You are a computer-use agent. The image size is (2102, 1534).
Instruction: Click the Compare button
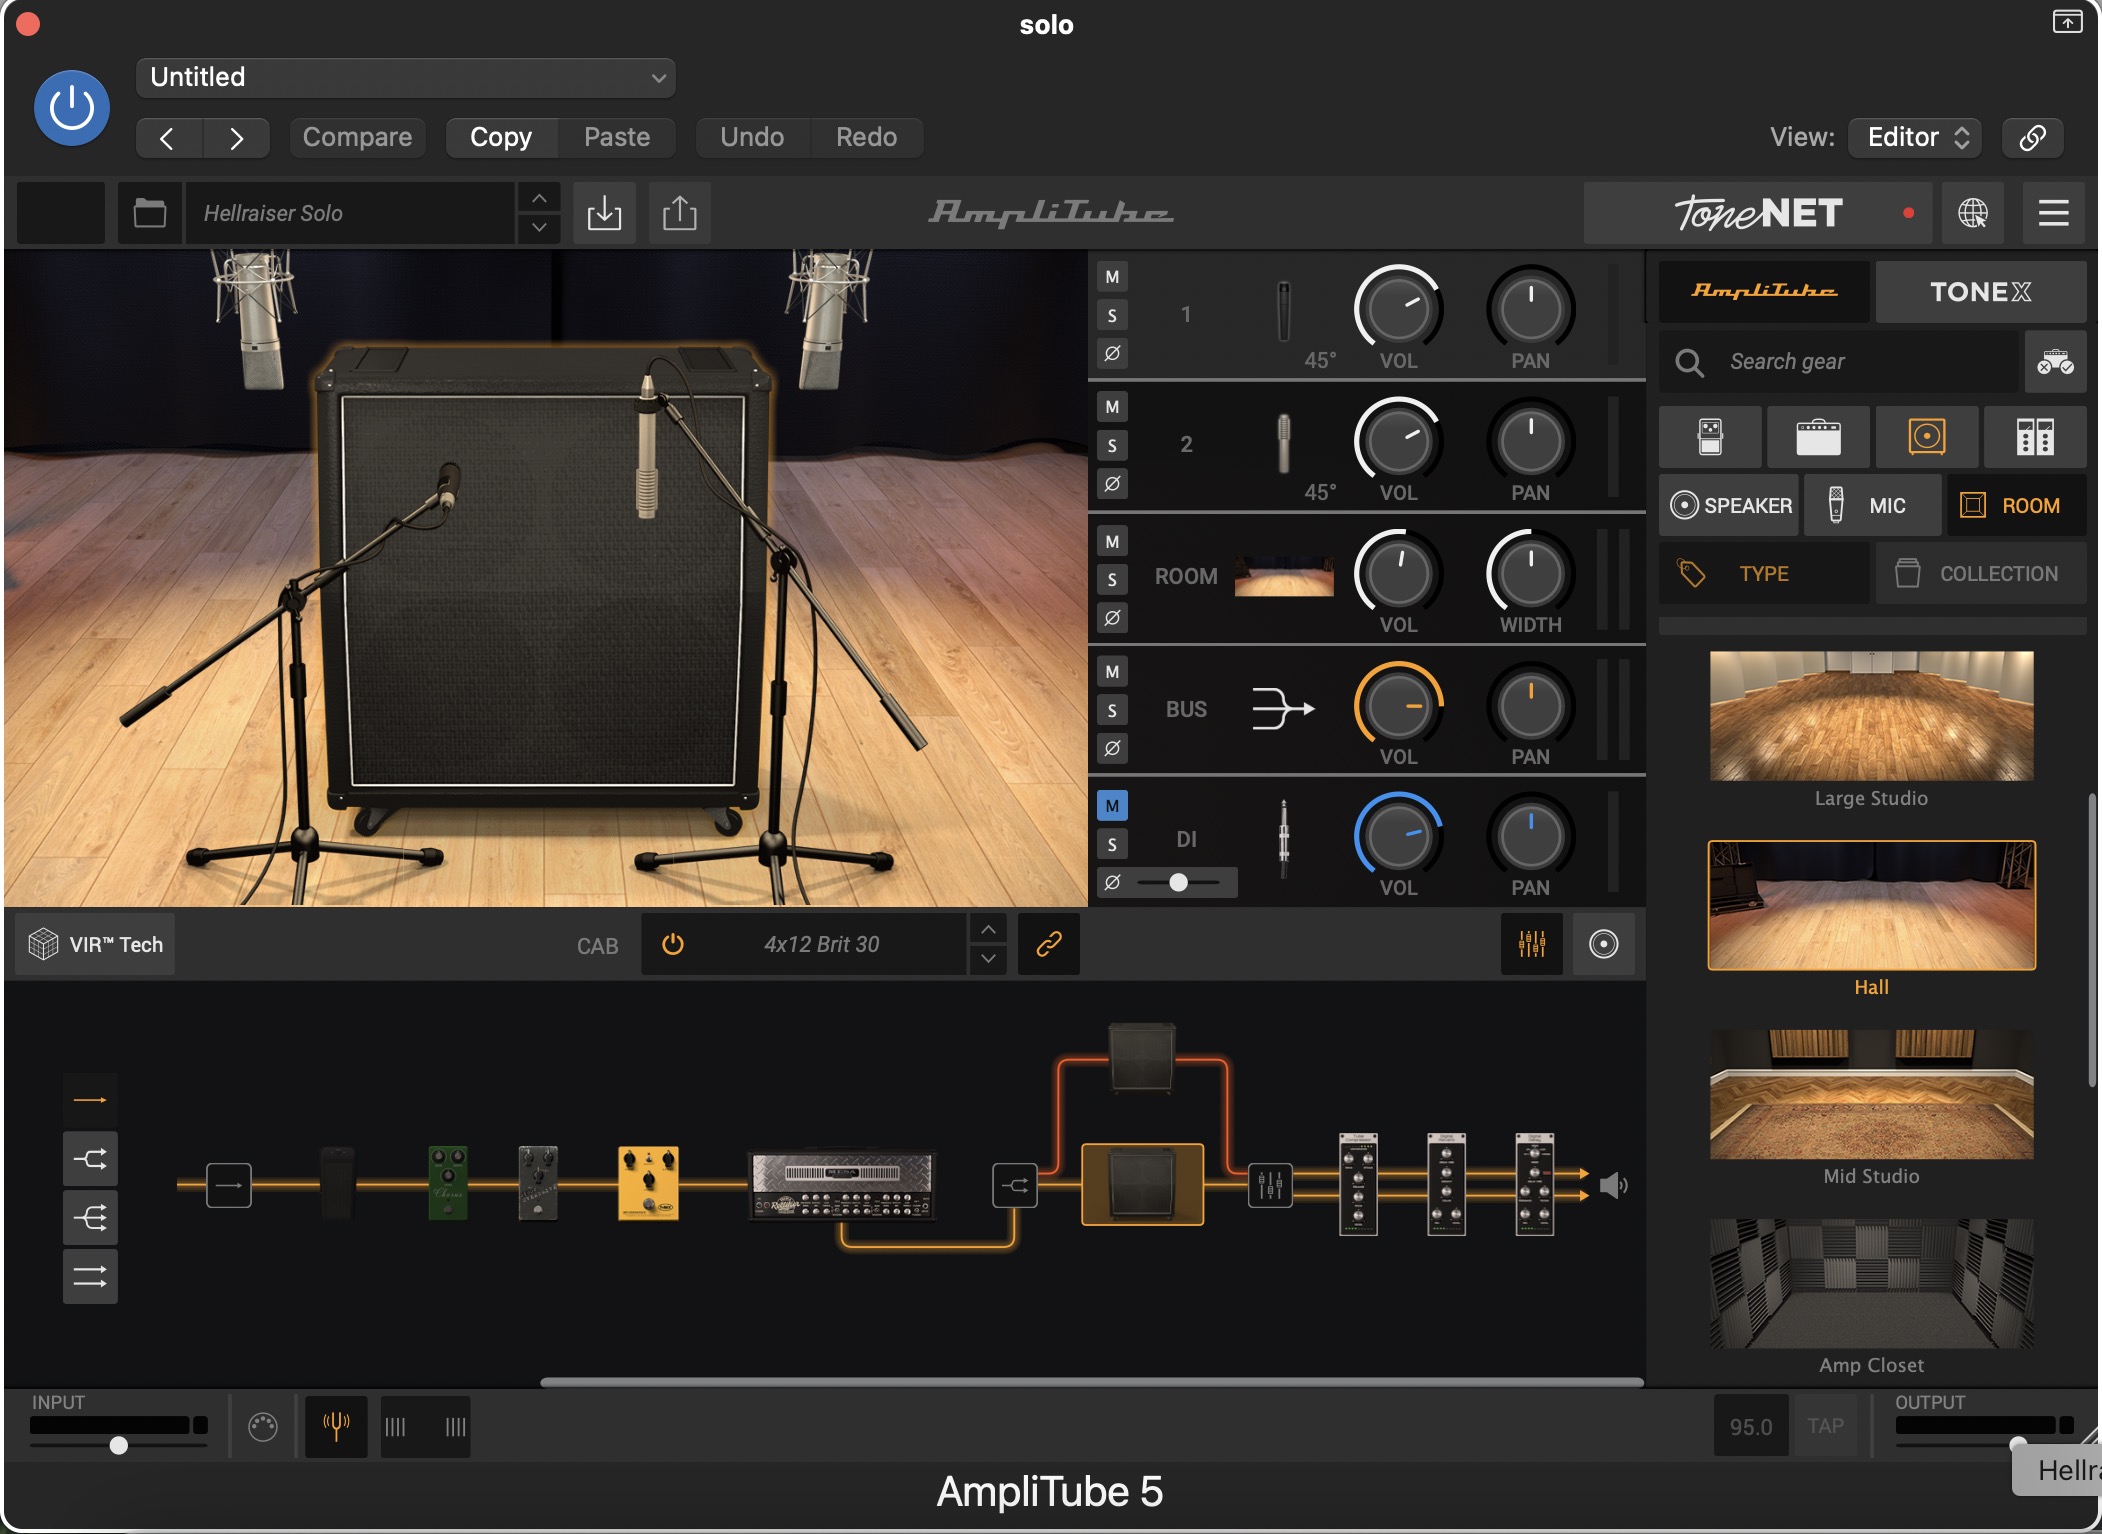pyautogui.click(x=357, y=137)
